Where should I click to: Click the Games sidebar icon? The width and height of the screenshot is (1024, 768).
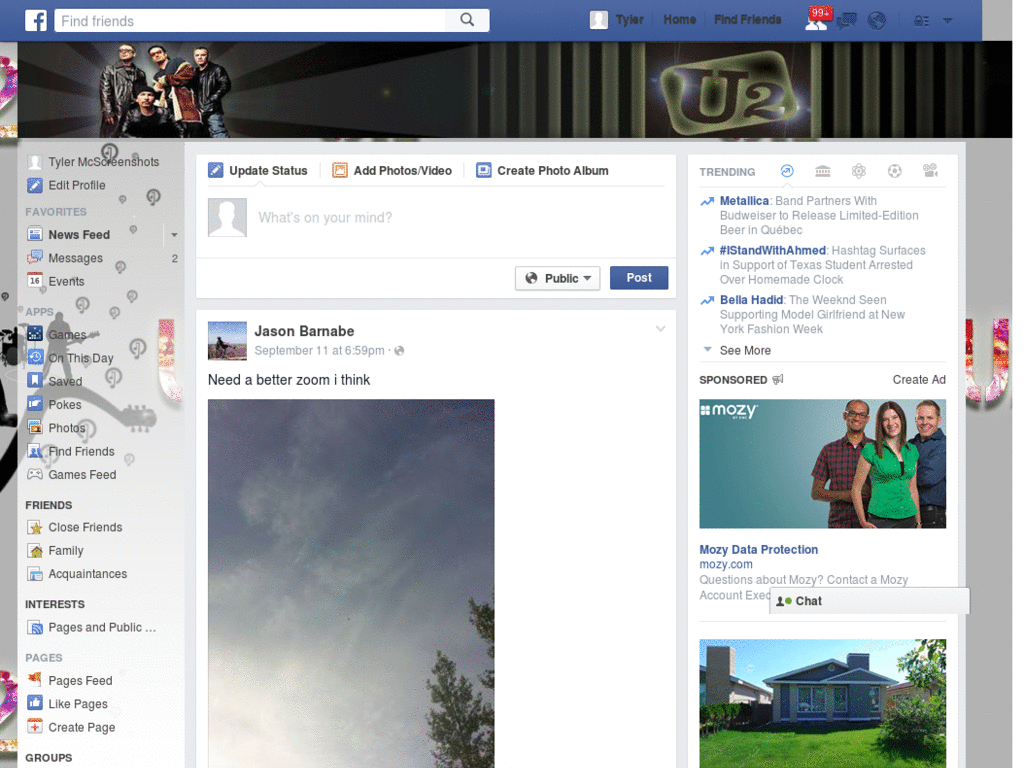coord(35,334)
